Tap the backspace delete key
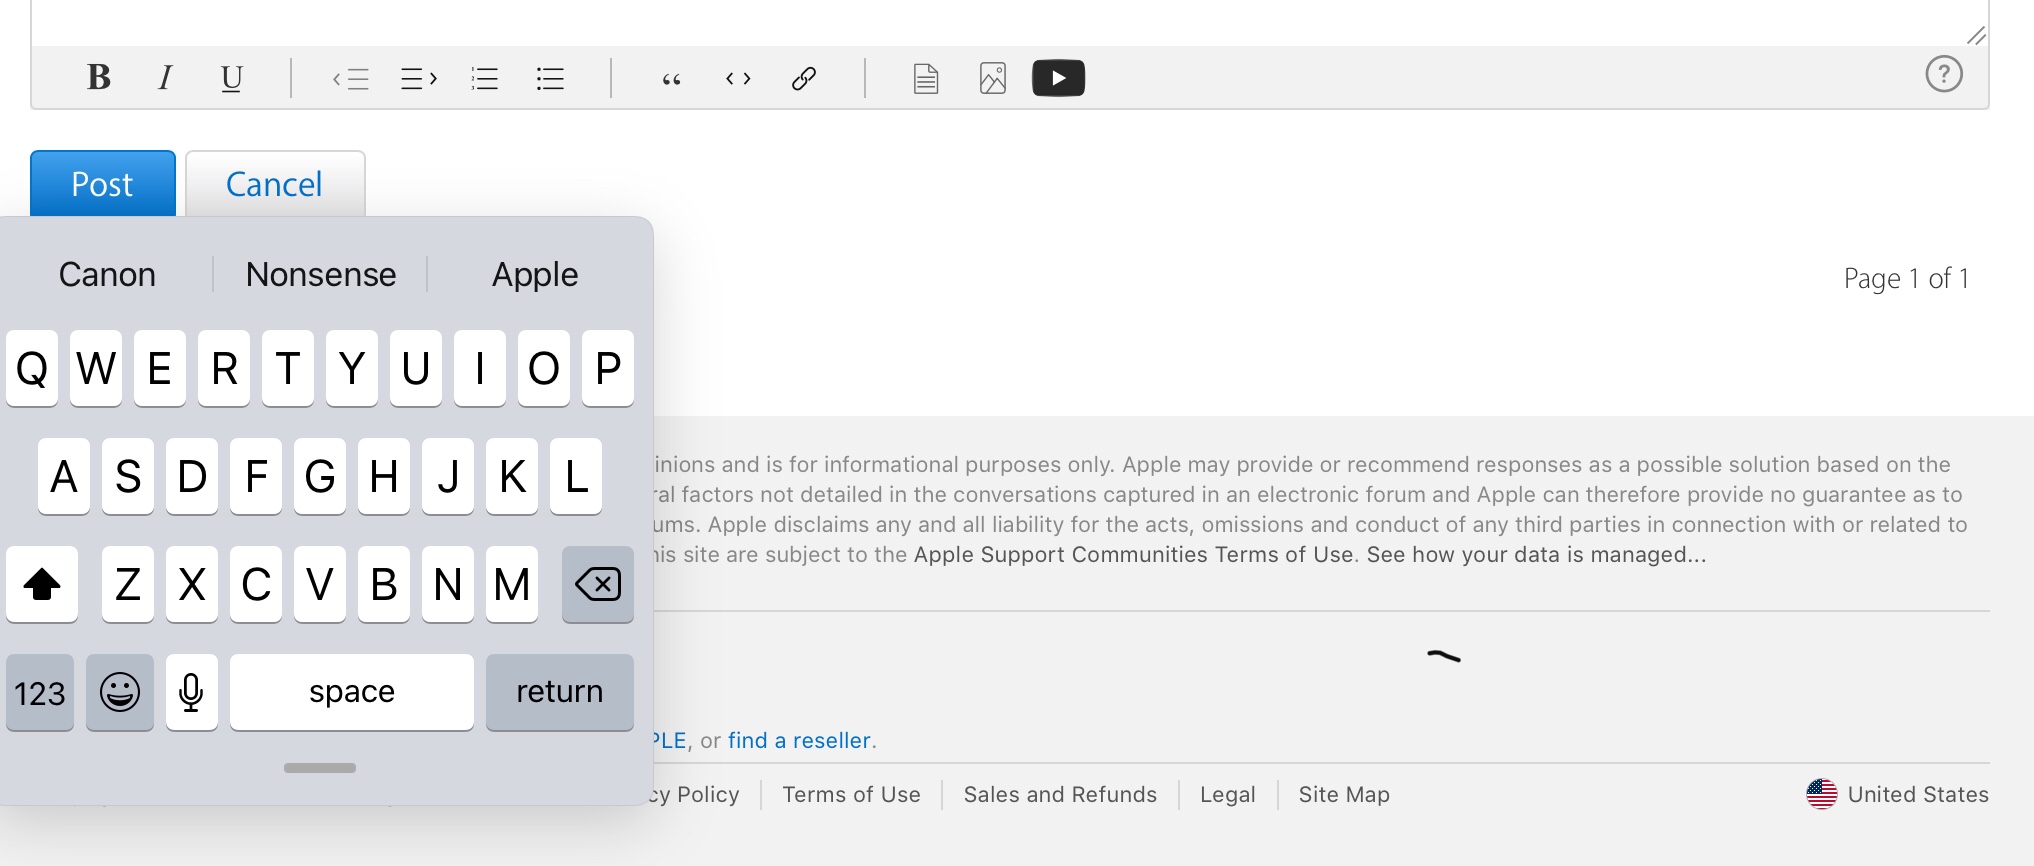Screen dimensions: 2034x866 tap(598, 584)
